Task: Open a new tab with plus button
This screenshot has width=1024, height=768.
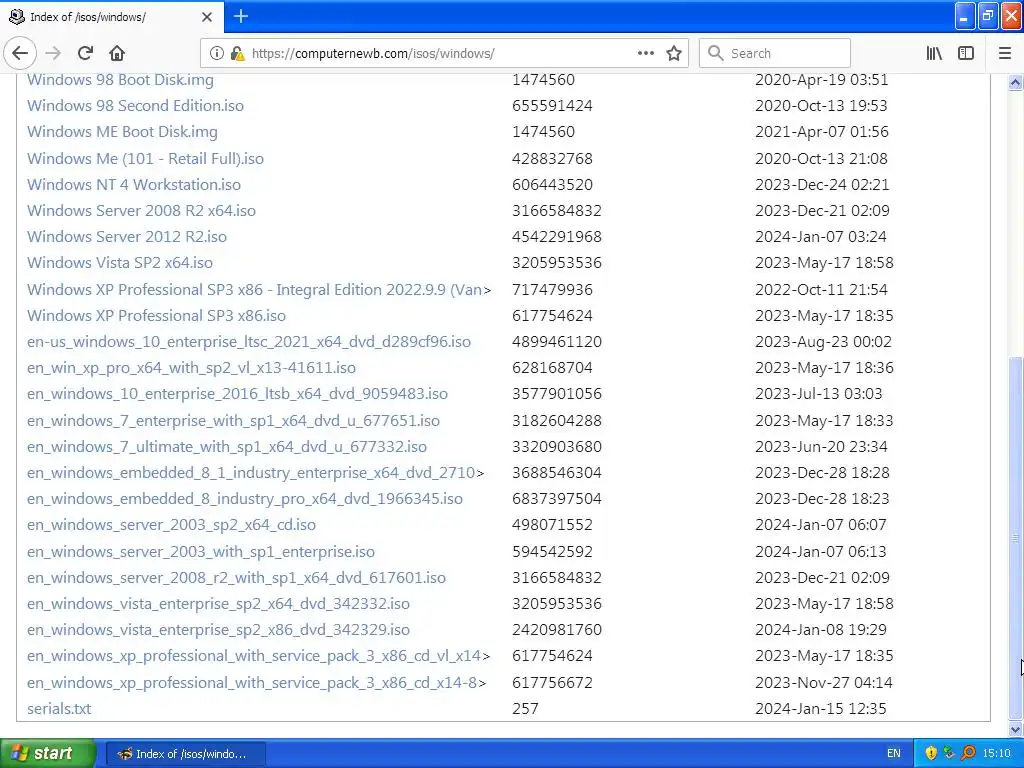Action: click(x=240, y=16)
